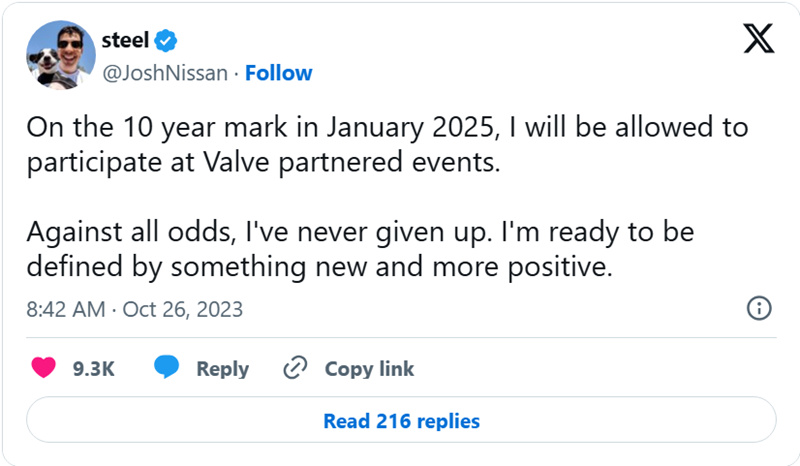Click the X logo icon

(759, 39)
